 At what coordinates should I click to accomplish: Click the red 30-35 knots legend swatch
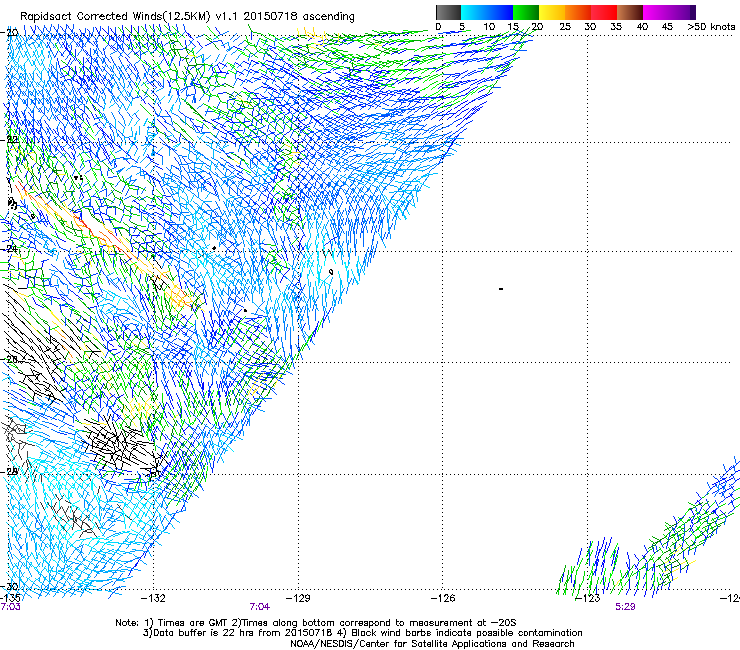pyautogui.click(x=604, y=12)
